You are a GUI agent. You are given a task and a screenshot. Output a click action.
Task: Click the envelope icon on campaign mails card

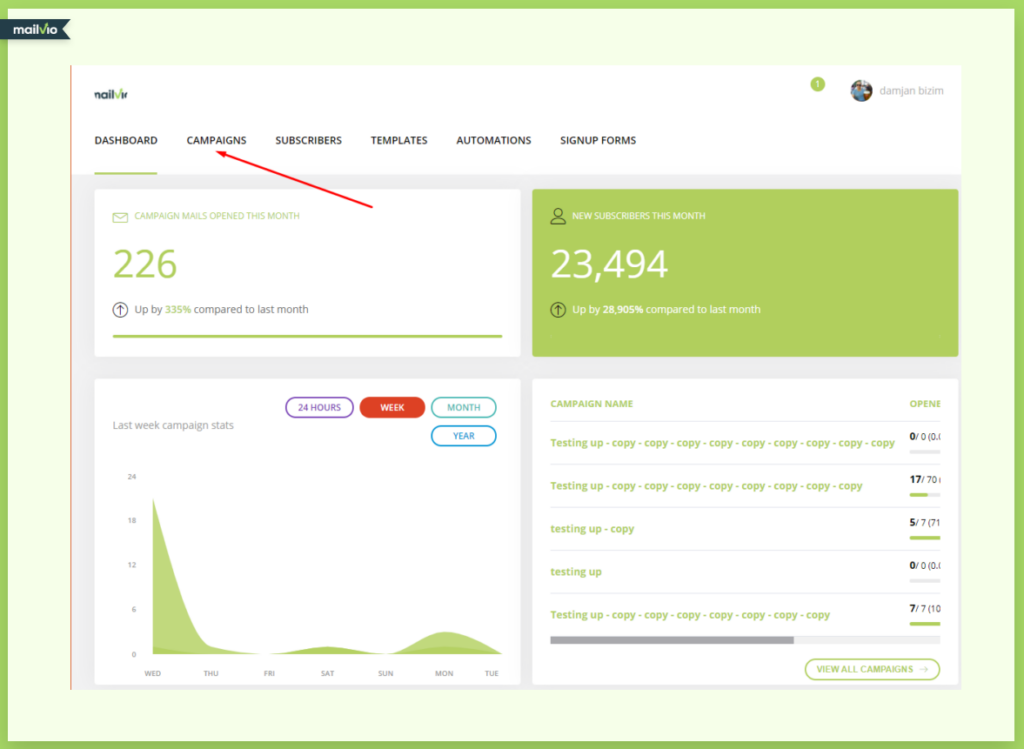pos(121,215)
